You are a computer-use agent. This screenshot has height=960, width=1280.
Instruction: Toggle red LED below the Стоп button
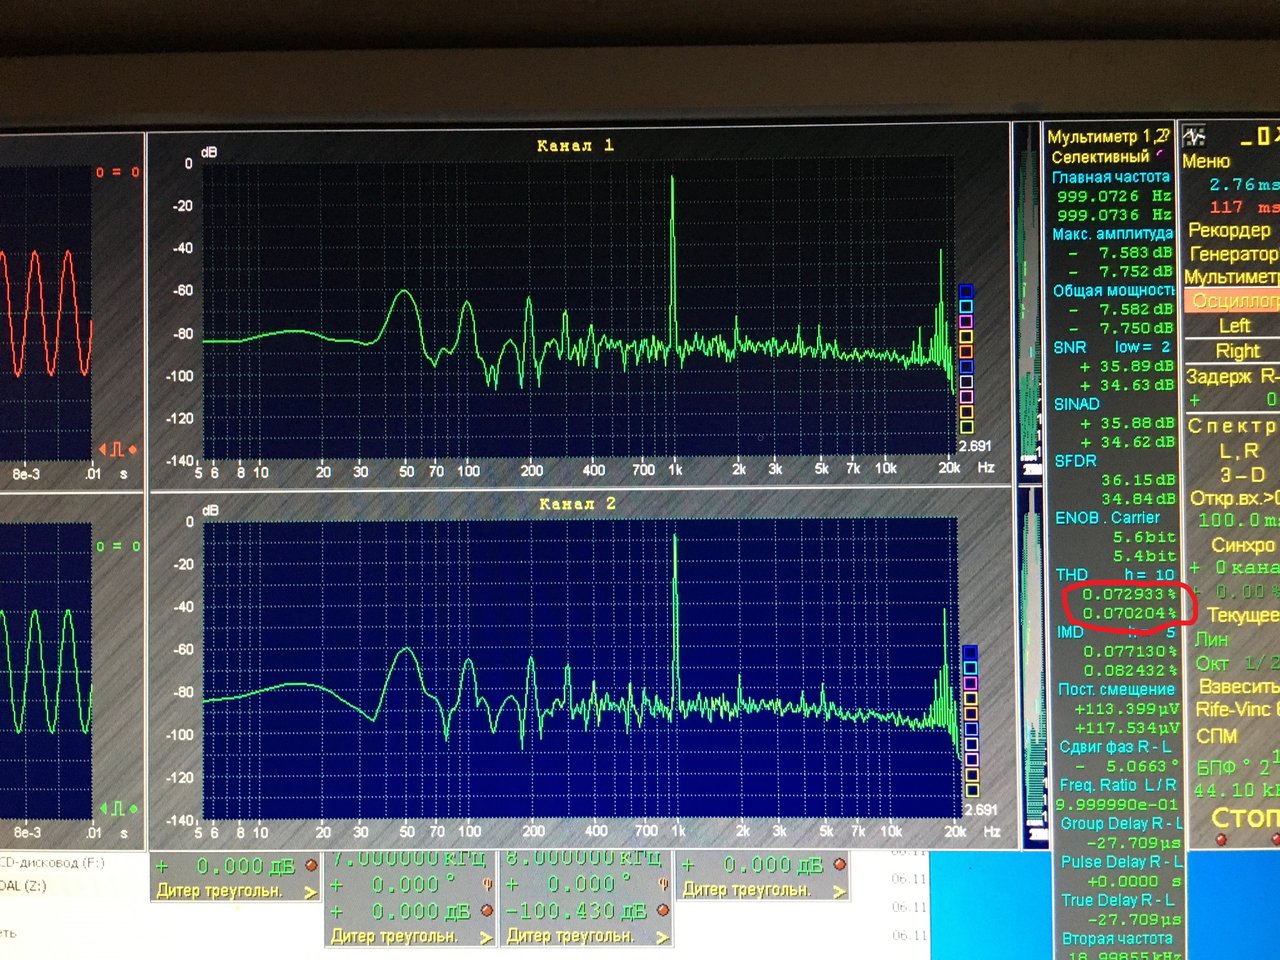coord(1221,839)
